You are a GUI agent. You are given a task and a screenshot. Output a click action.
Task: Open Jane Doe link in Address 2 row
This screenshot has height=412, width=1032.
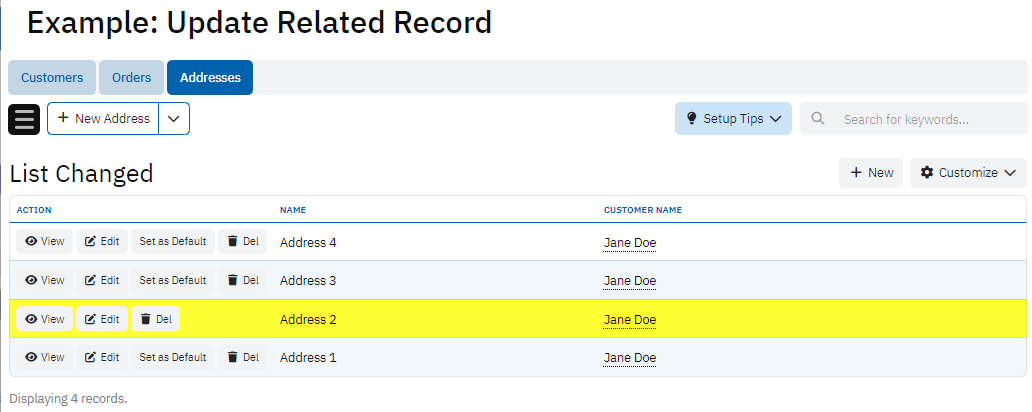coord(630,321)
